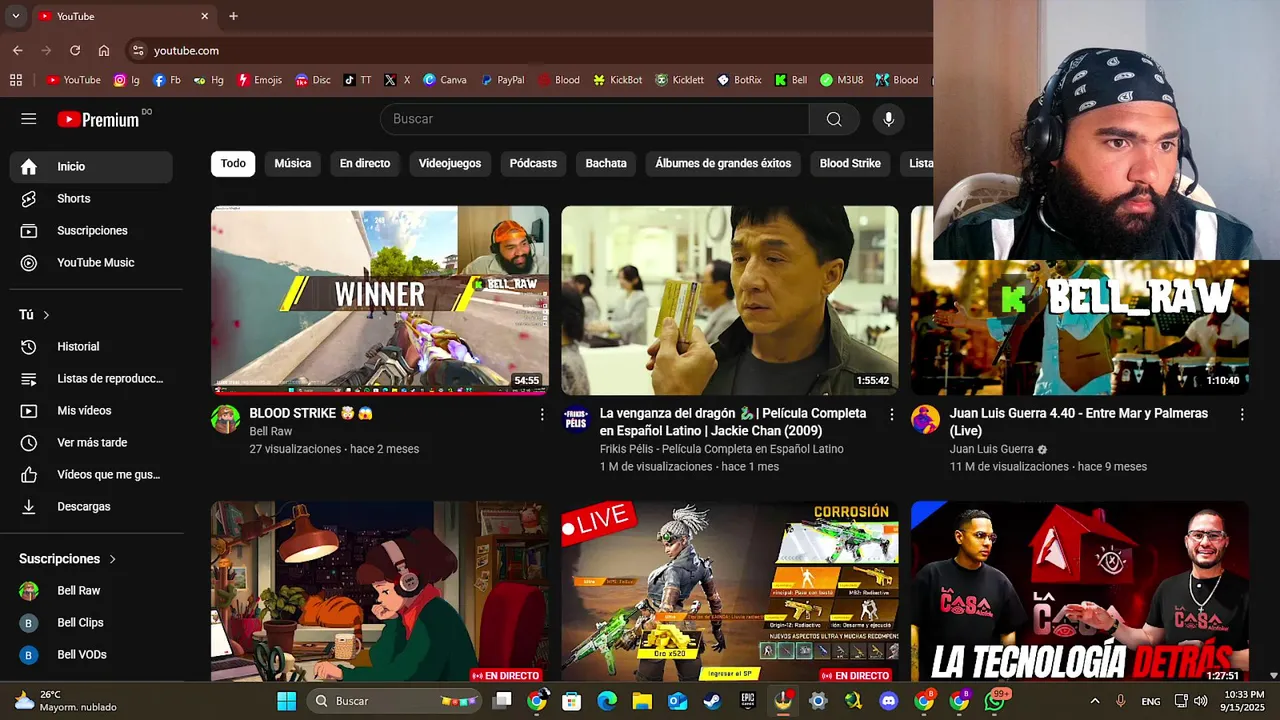Open Suscripciones in sidebar
Screen dimensions: 1280x720
[x=91, y=231]
